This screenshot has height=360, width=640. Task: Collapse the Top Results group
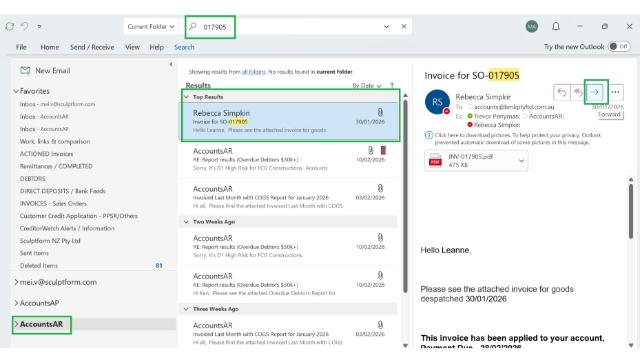click(x=186, y=97)
